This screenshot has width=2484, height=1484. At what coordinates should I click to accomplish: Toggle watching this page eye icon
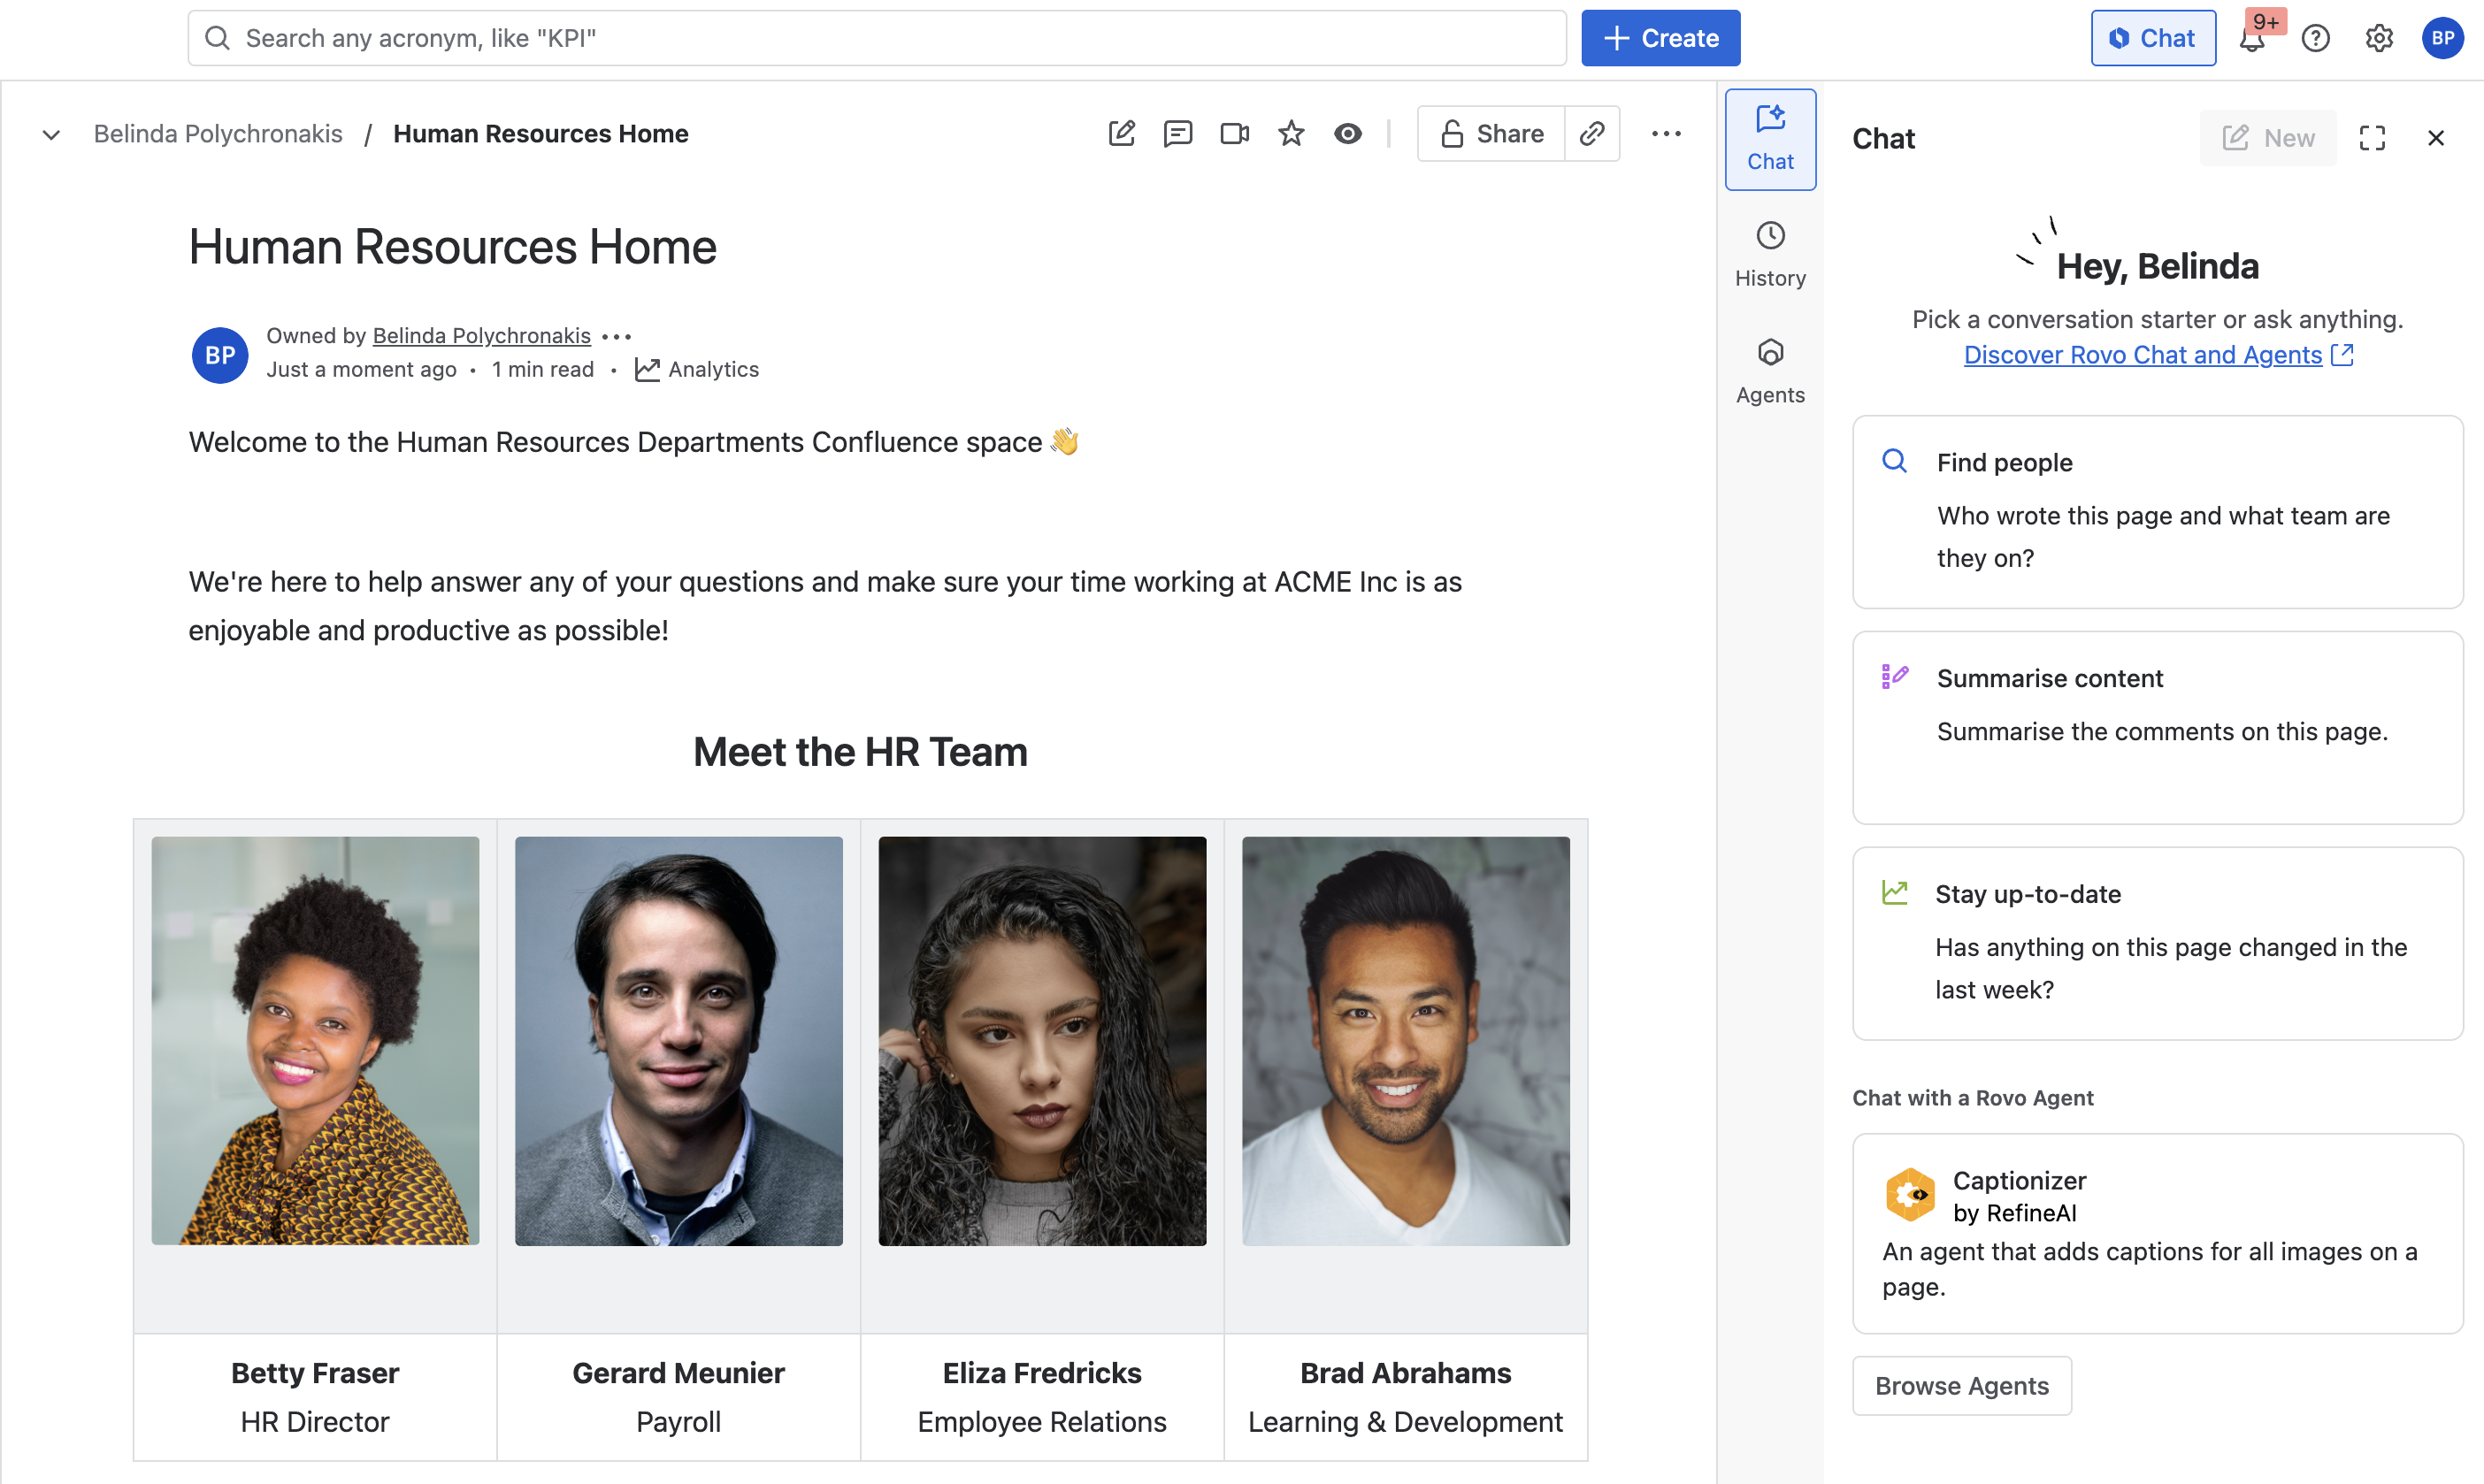[1347, 134]
